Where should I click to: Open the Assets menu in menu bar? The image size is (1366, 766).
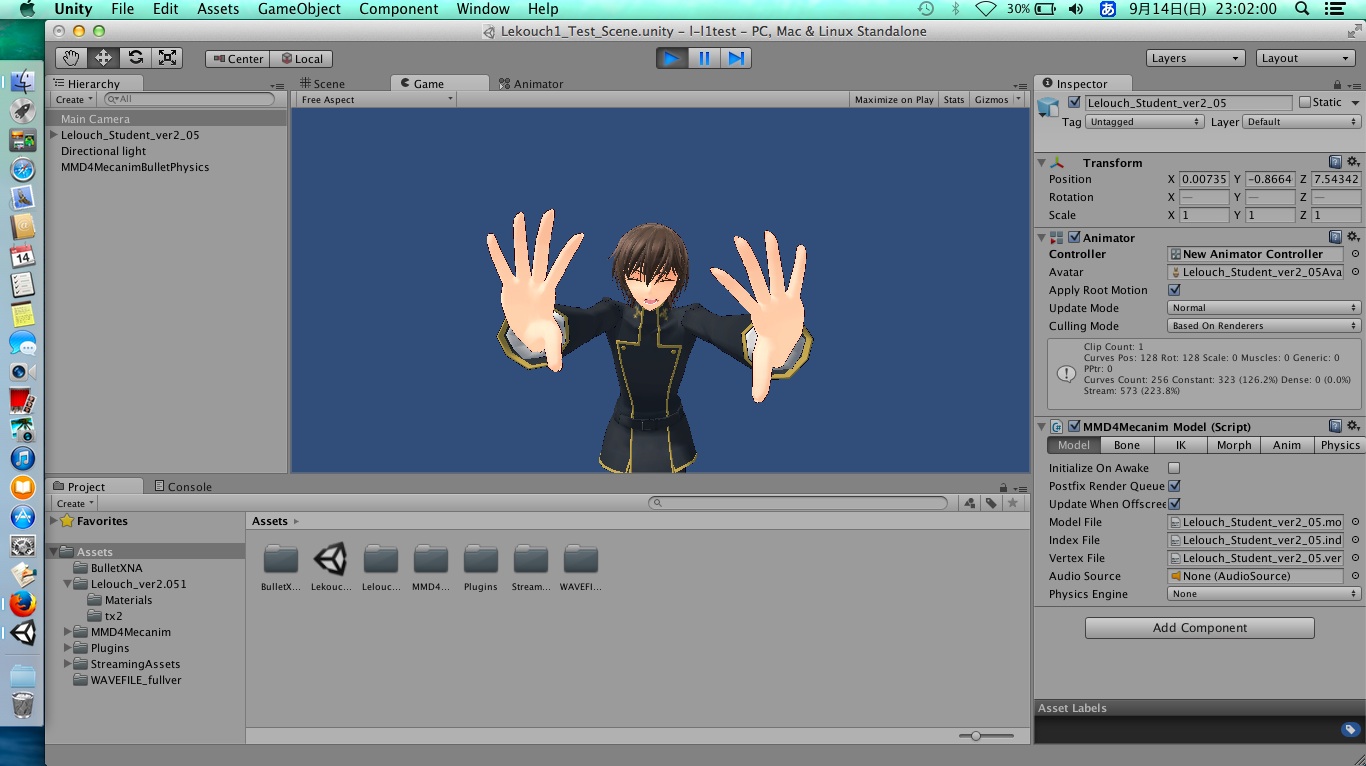point(218,9)
